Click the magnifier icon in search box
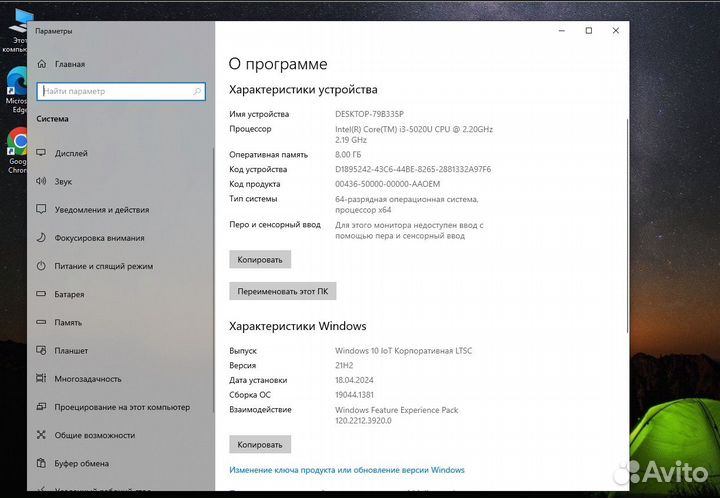The height and width of the screenshot is (498, 720). (197, 91)
